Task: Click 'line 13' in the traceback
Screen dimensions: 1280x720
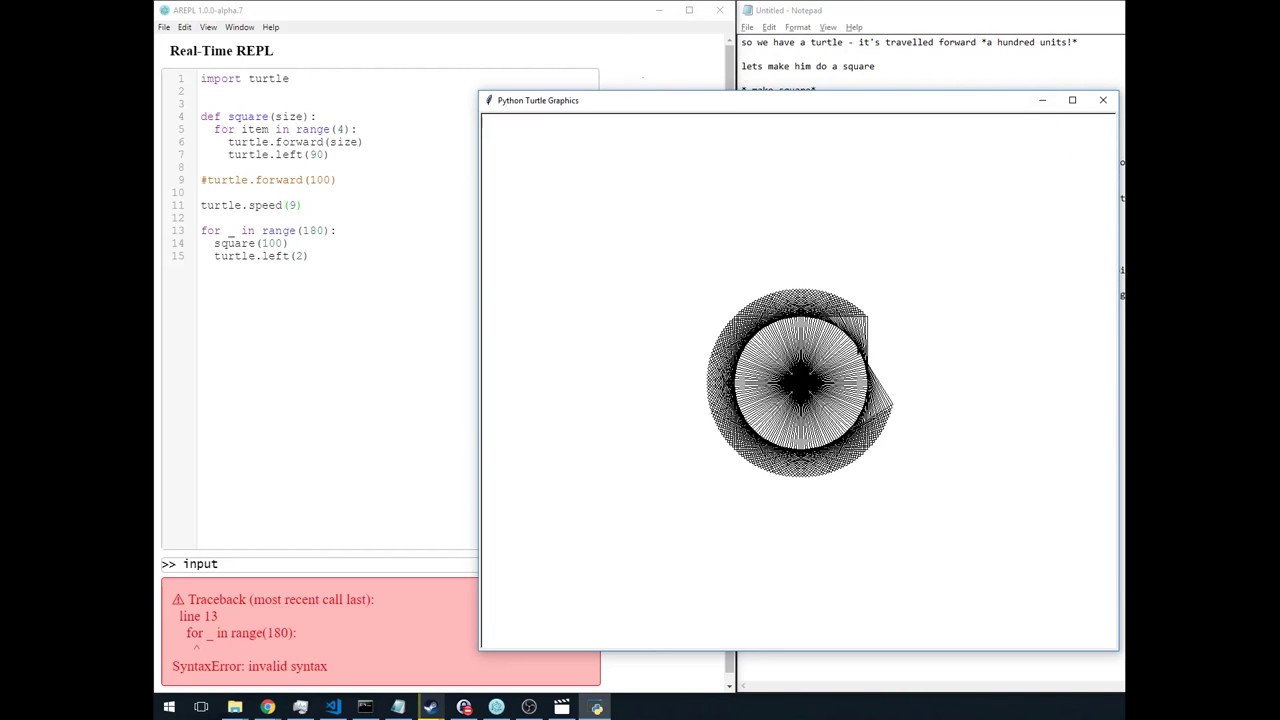Action: click(x=198, y=616)
